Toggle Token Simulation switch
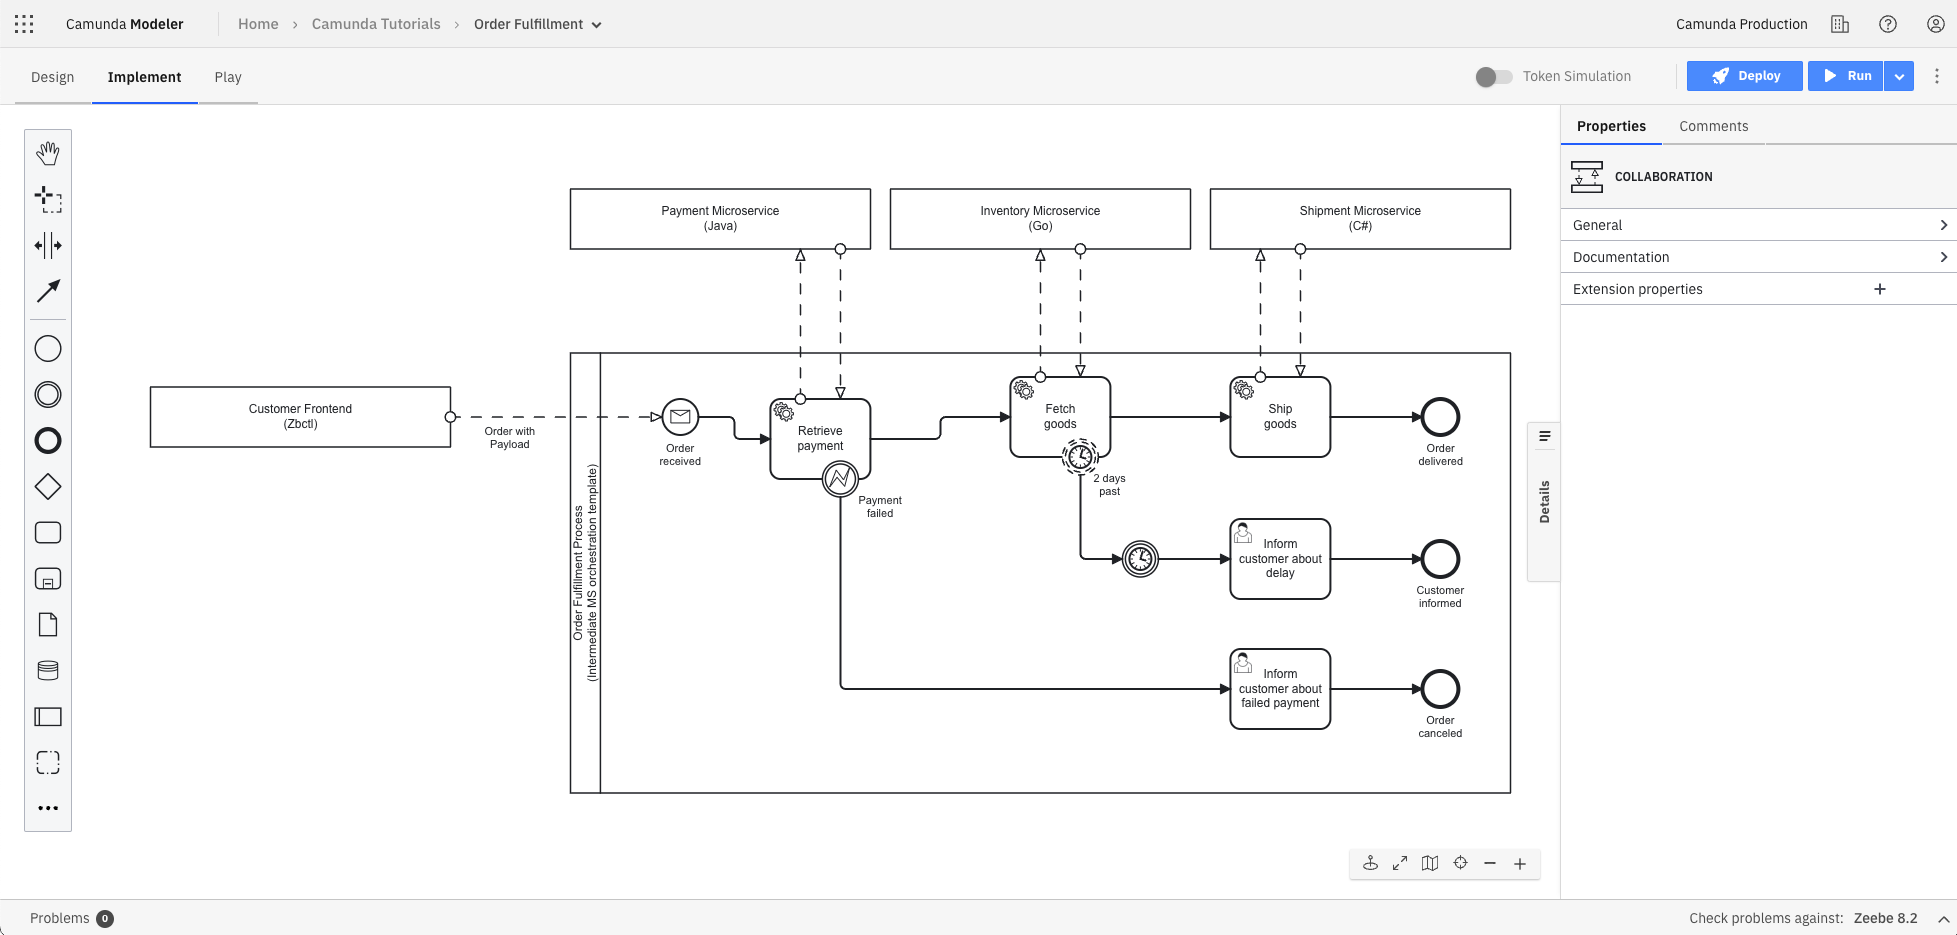1957x935 pixels. point(1494,76)
